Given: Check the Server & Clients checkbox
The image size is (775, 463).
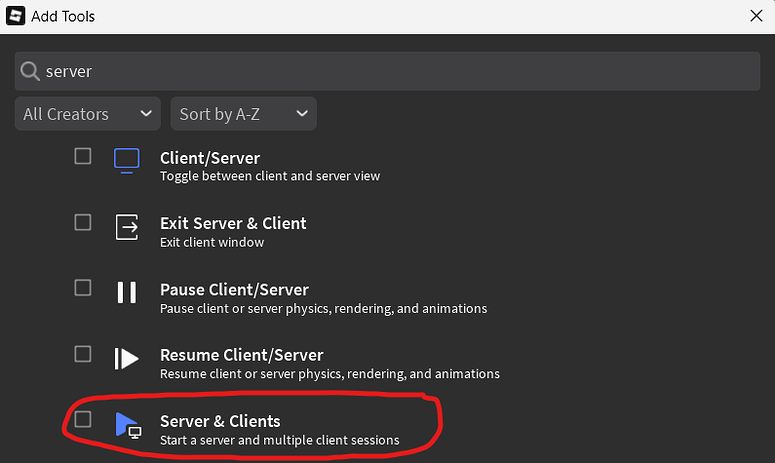Looking at the screenshot, I should pyautogui.click(x=83, y=419).
